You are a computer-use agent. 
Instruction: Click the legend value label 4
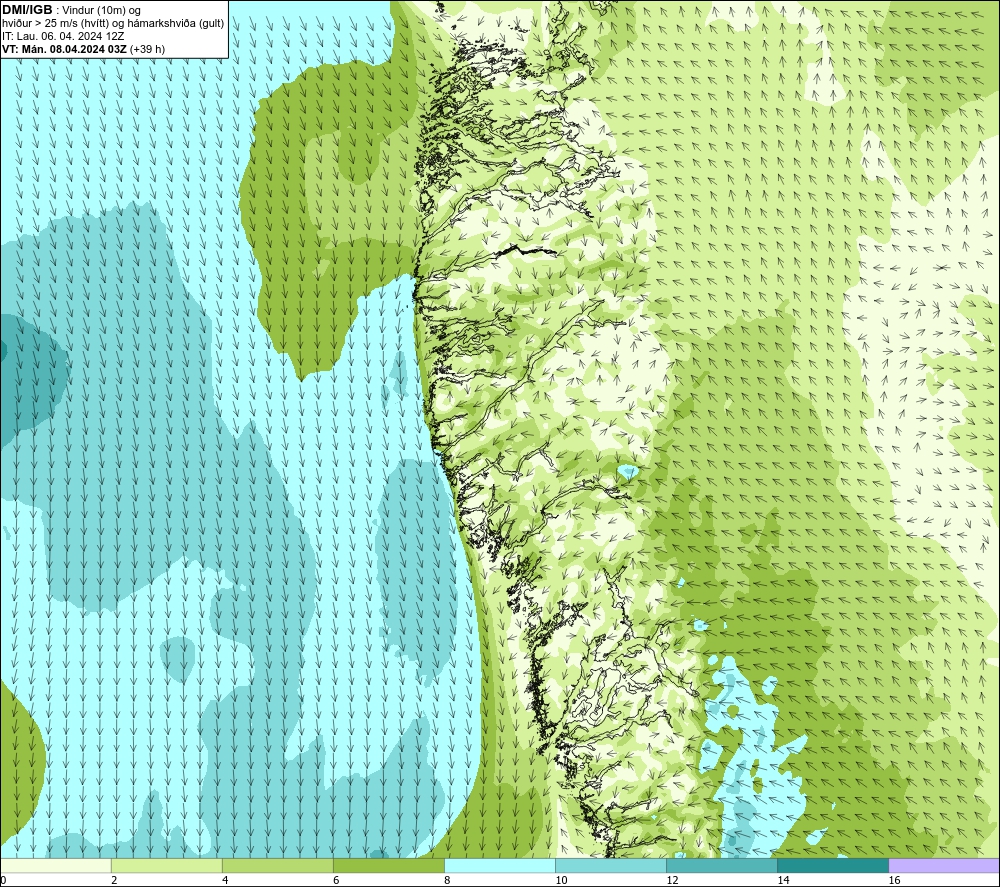tap(224, 880)
